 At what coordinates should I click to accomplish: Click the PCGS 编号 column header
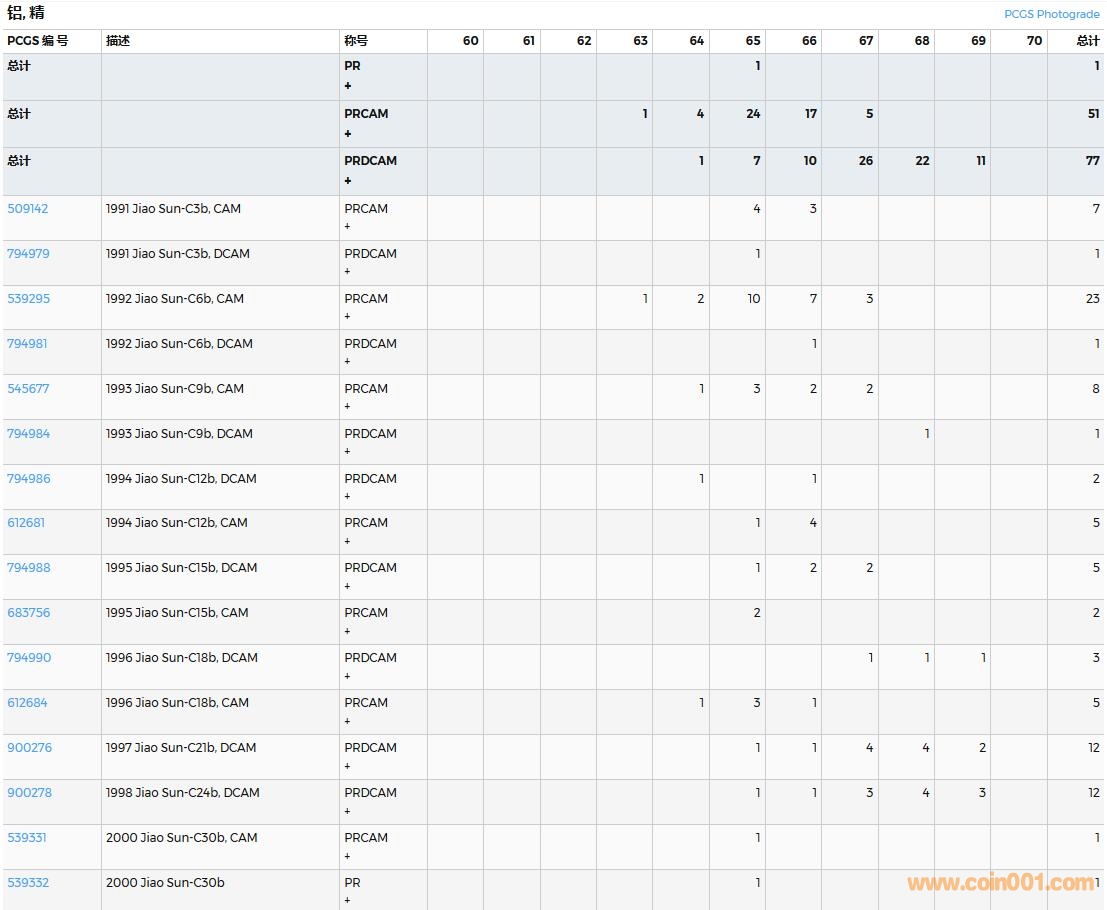38,41
